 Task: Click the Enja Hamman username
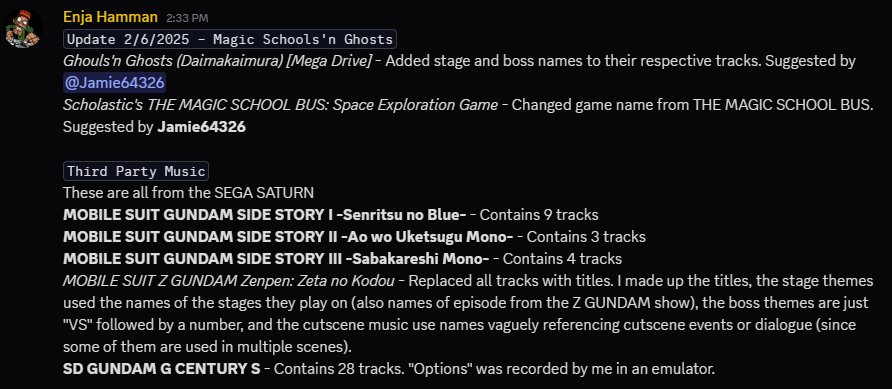(x=110, y=17)
